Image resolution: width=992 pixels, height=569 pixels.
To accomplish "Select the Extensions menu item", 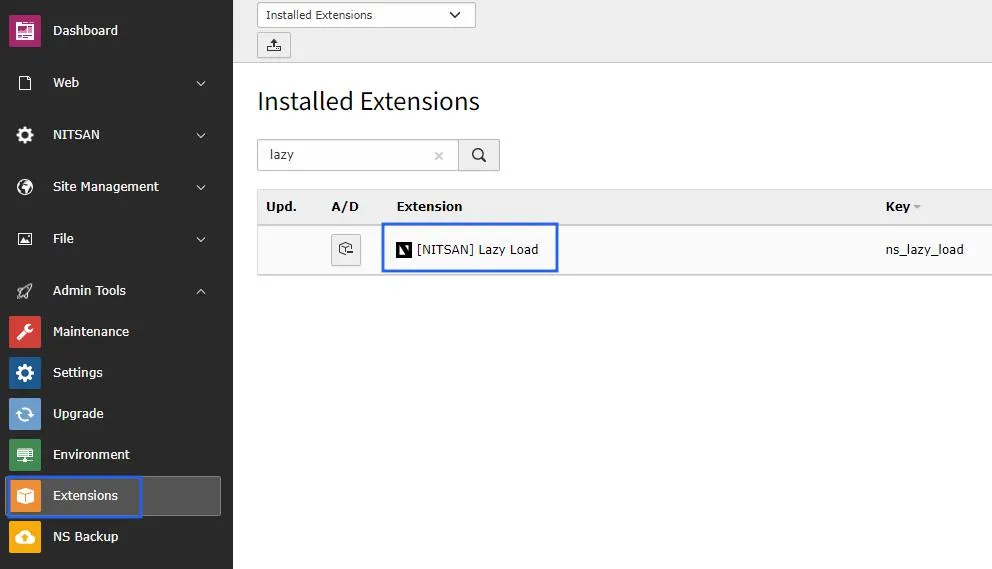I will [114, 496].
